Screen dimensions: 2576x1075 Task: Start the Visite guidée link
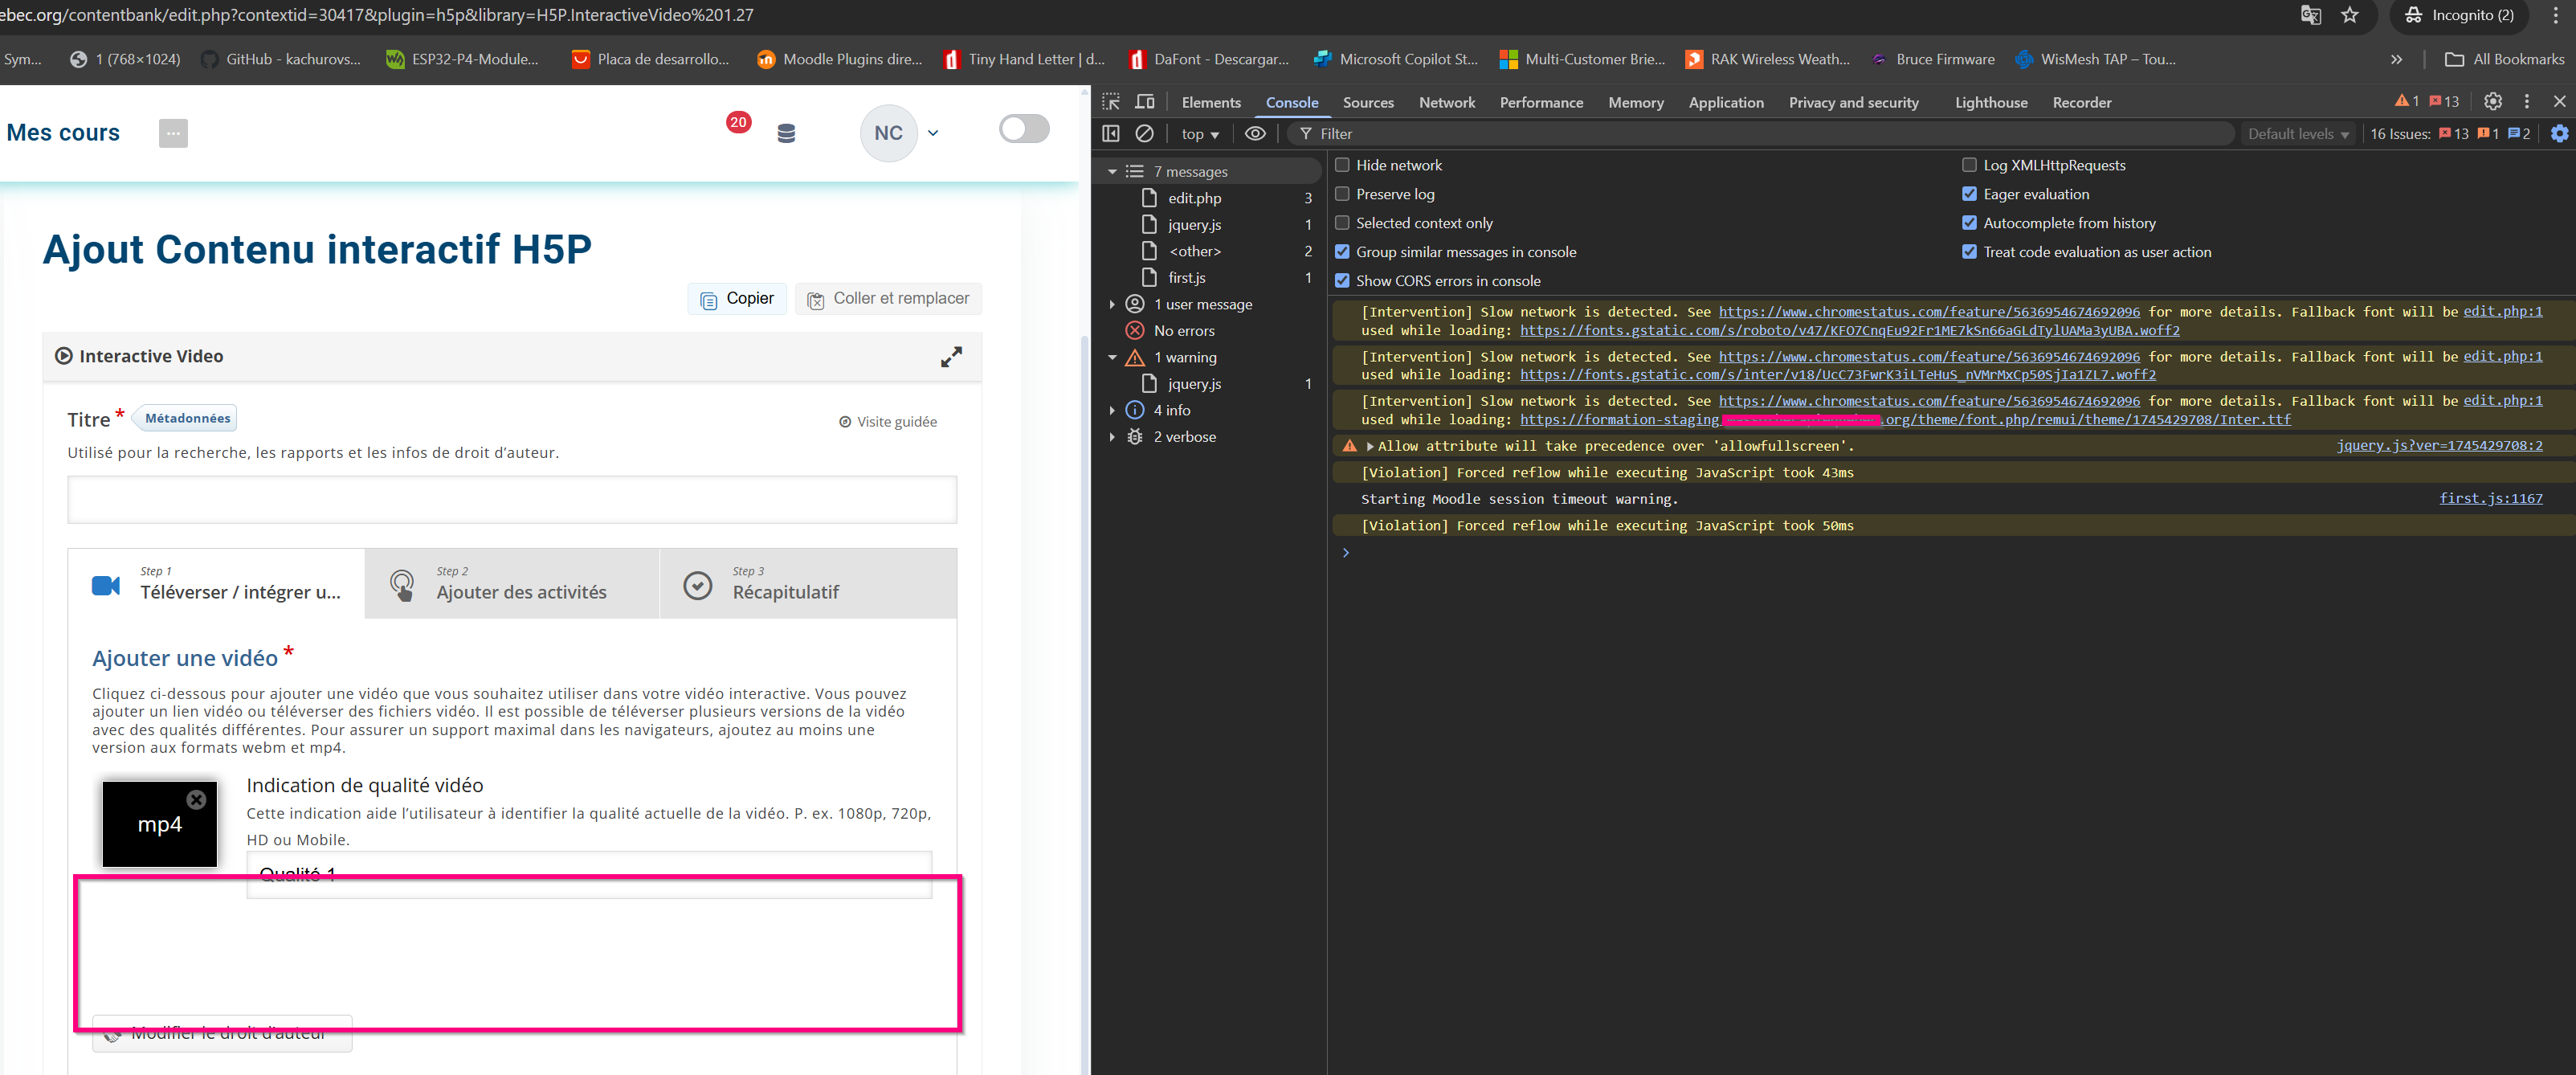point(887,422)
